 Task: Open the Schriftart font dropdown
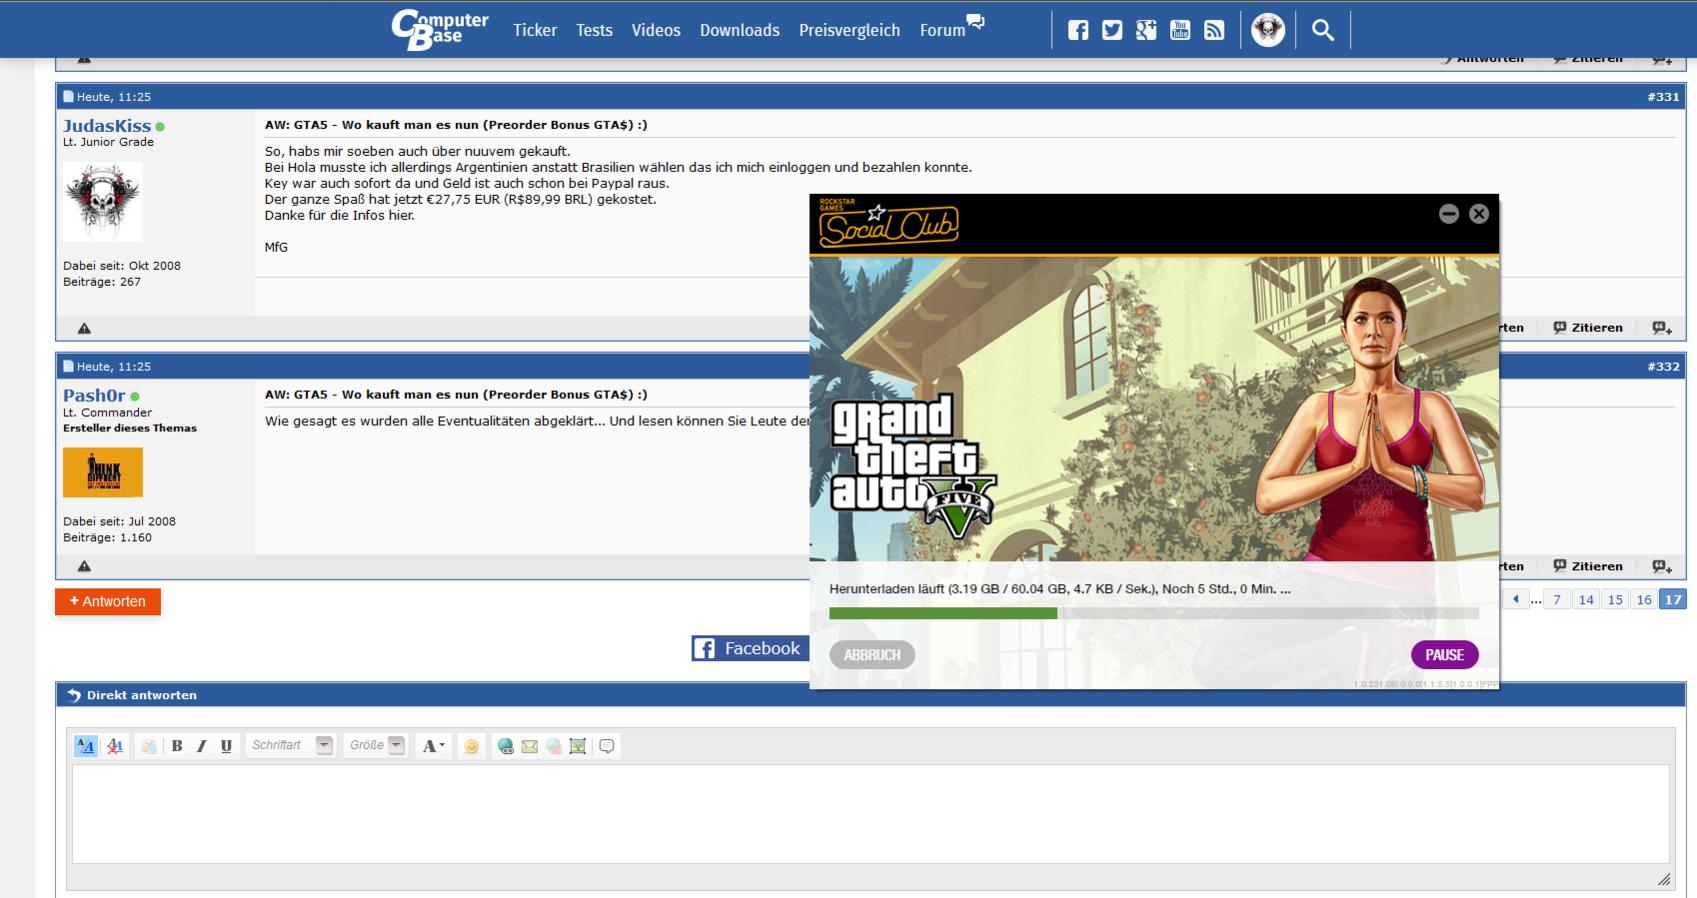[291, 746]
